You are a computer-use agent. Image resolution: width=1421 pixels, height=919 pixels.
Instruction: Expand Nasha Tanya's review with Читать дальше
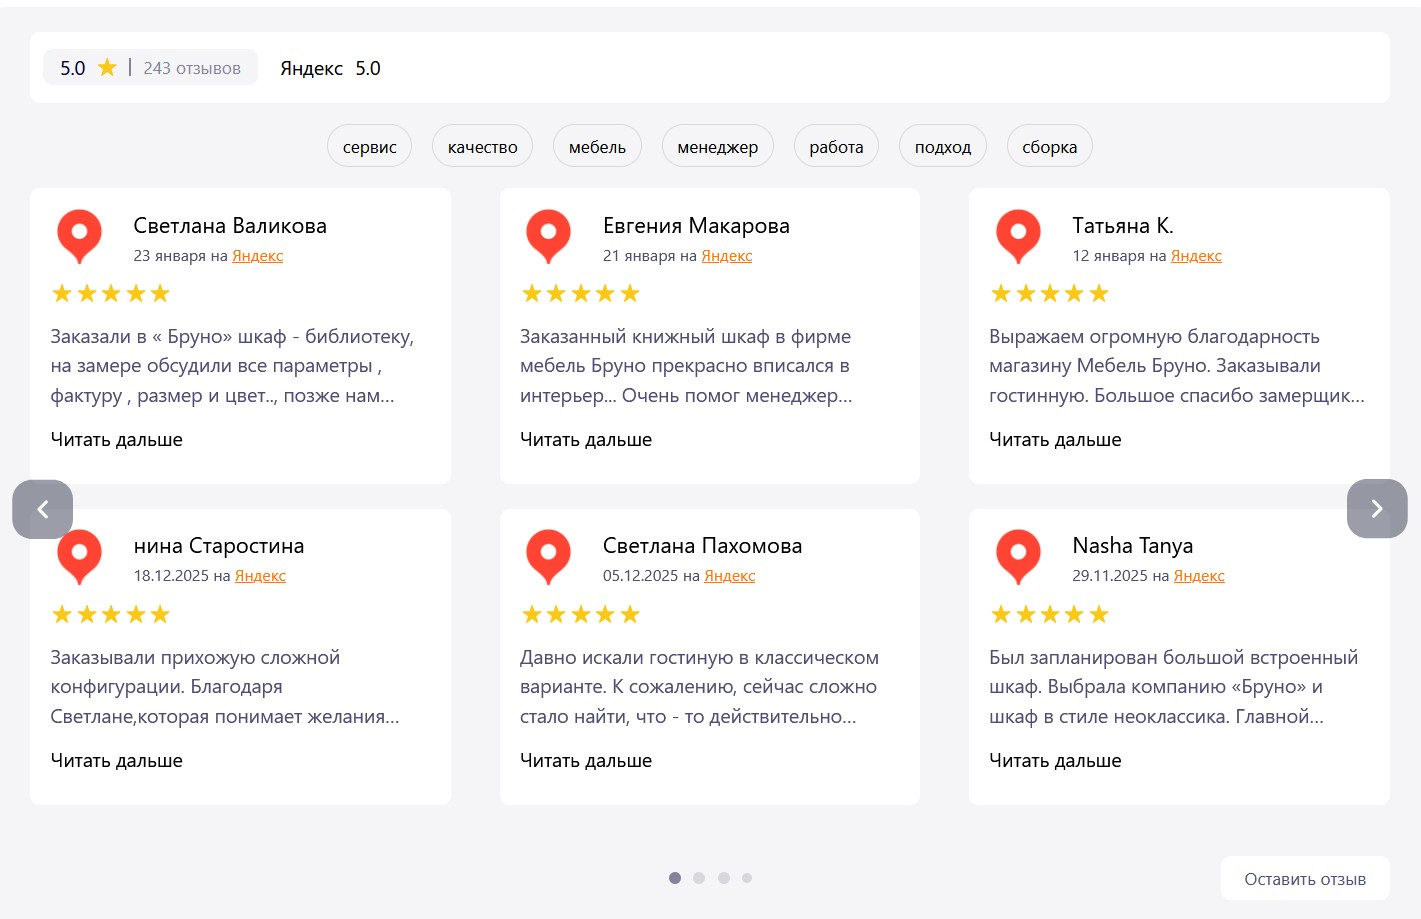tap(1055, 761)
